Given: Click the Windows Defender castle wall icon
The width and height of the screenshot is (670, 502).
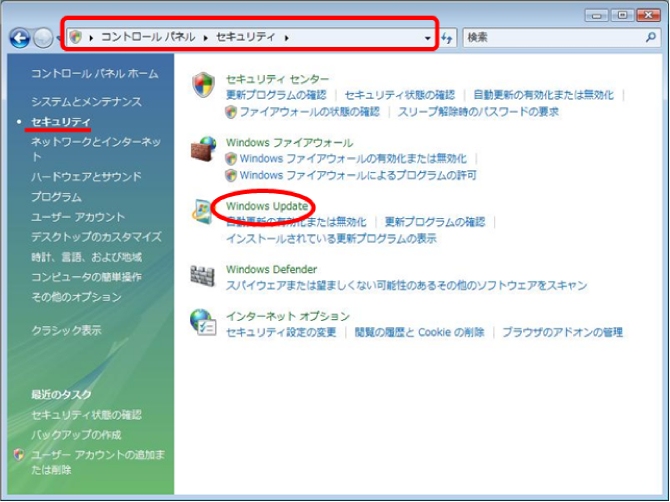Looking at the screenshot, I should (203, 276).
